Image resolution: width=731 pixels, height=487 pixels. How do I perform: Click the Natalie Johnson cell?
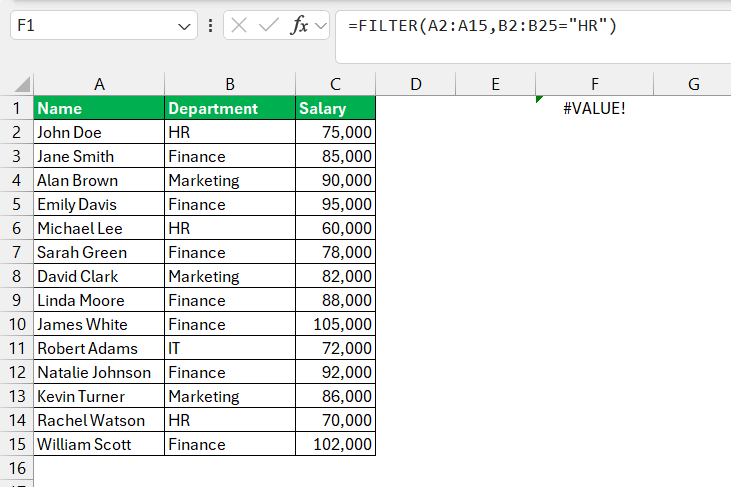99,372
